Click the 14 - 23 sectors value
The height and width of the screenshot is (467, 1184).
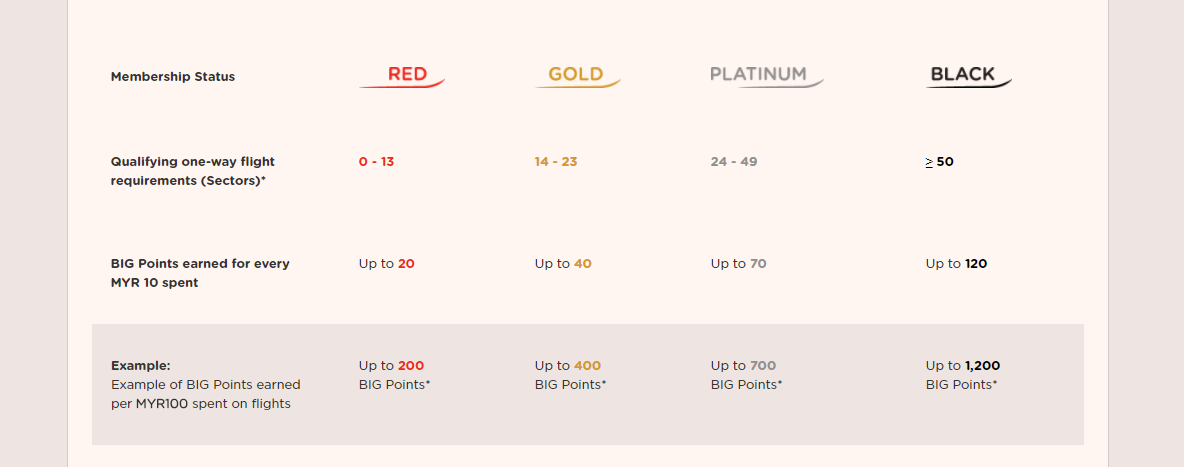pos(556,162)
